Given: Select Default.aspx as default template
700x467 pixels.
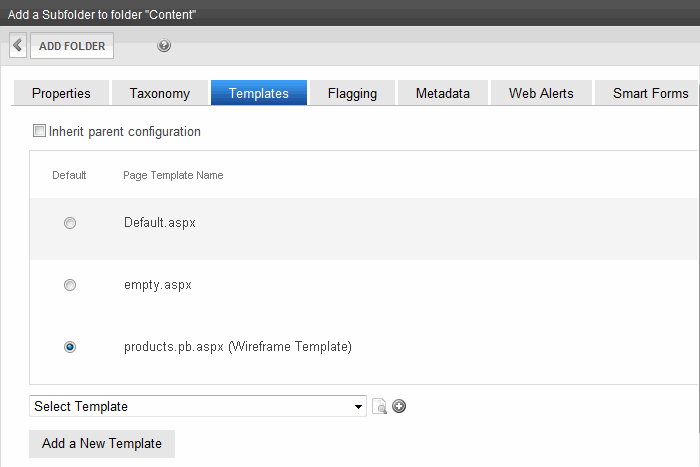Looking at the screenshot, I should (x=70, y=223).
